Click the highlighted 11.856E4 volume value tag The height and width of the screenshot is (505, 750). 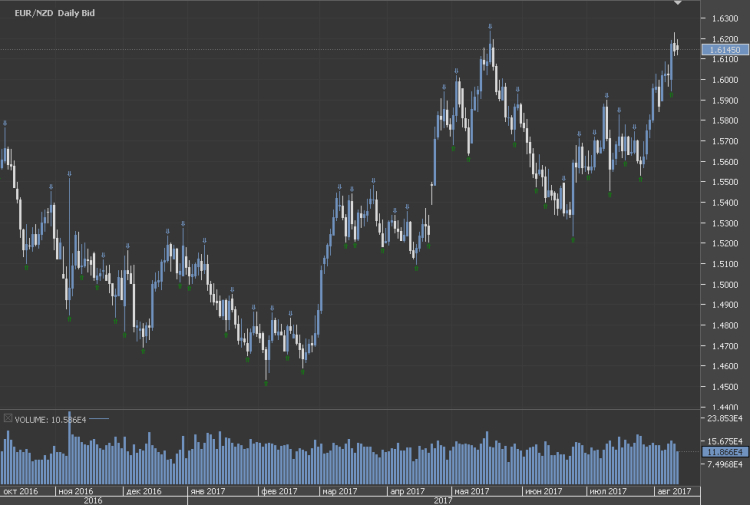725,452
